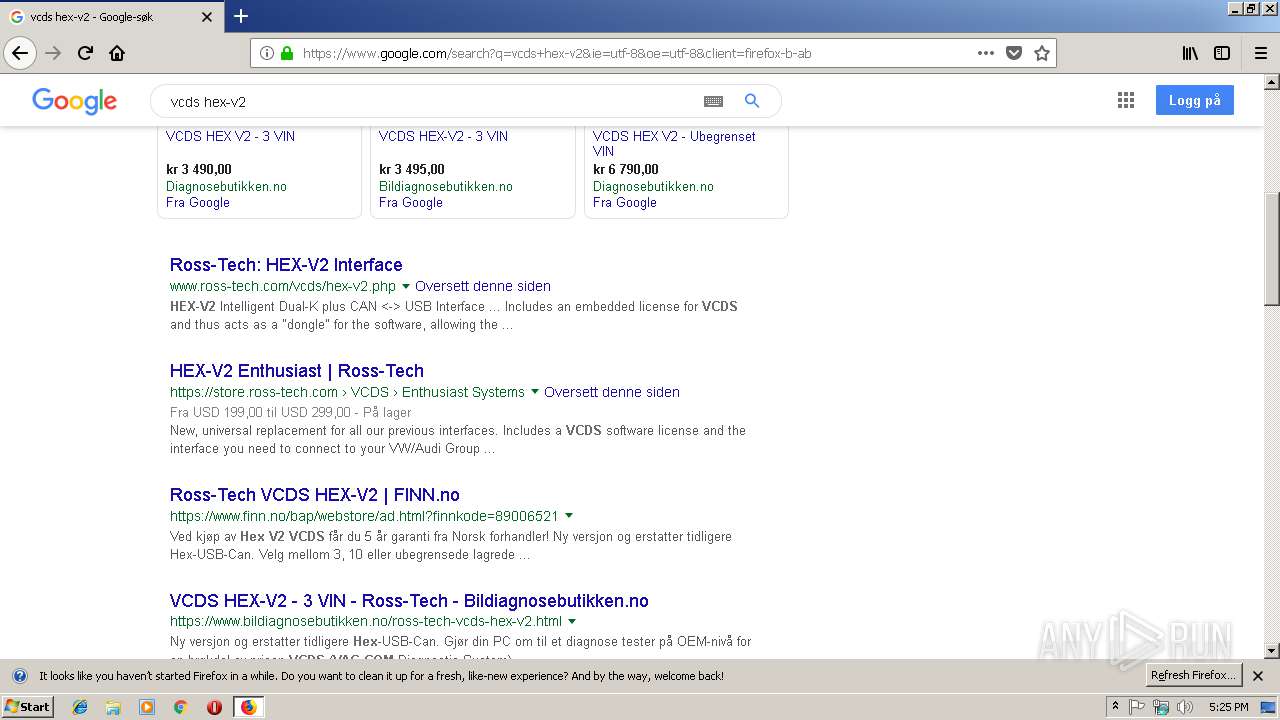Image resolution: width=1280 pixels, height=720 pixels.
Task: Save page to Pocket
Action: pos(1014,53)
